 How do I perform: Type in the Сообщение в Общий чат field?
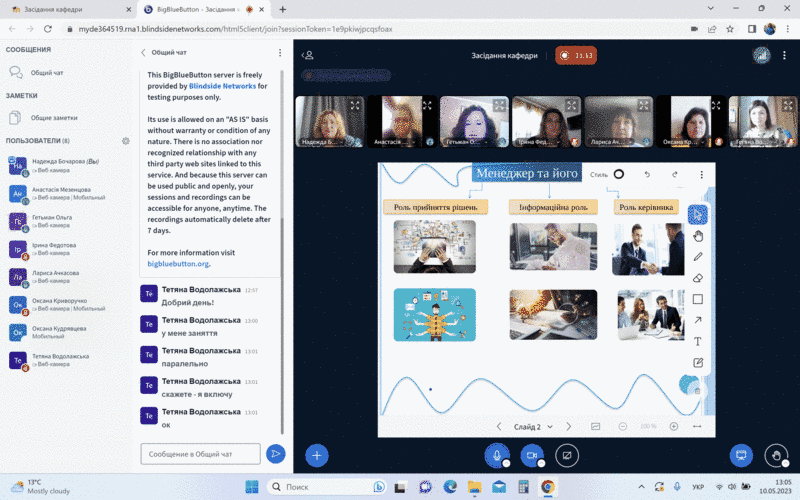click(200, 454)
